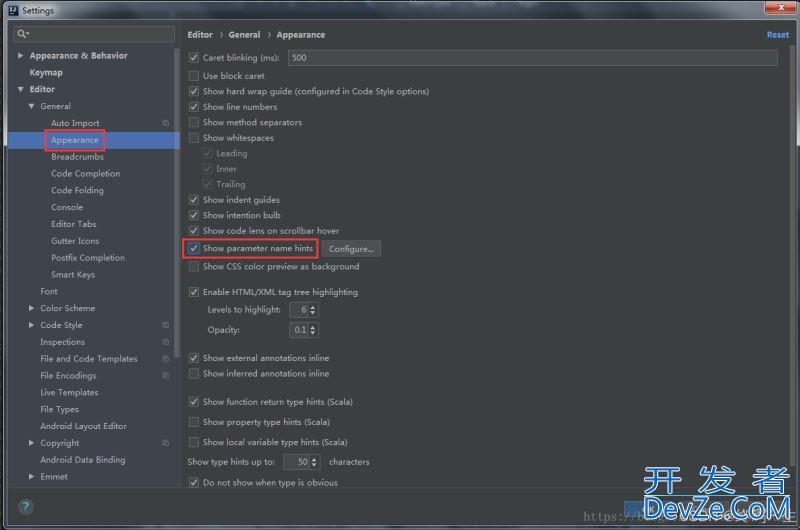This screenshot has width=800, height=530.
Task: Collapse the General tree node arrow
Action: click(32, 106)
